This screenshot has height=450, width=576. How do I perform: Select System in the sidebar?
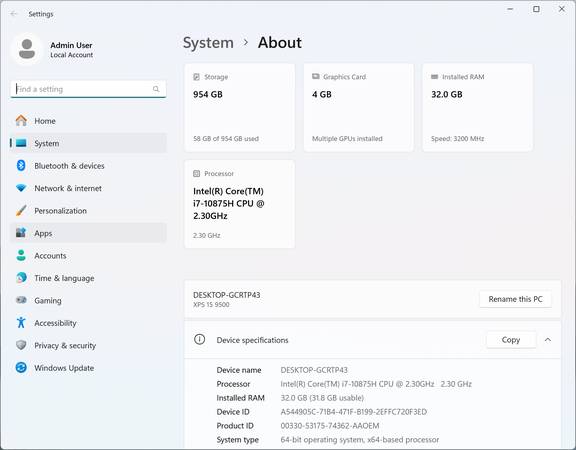coord(88,143)
